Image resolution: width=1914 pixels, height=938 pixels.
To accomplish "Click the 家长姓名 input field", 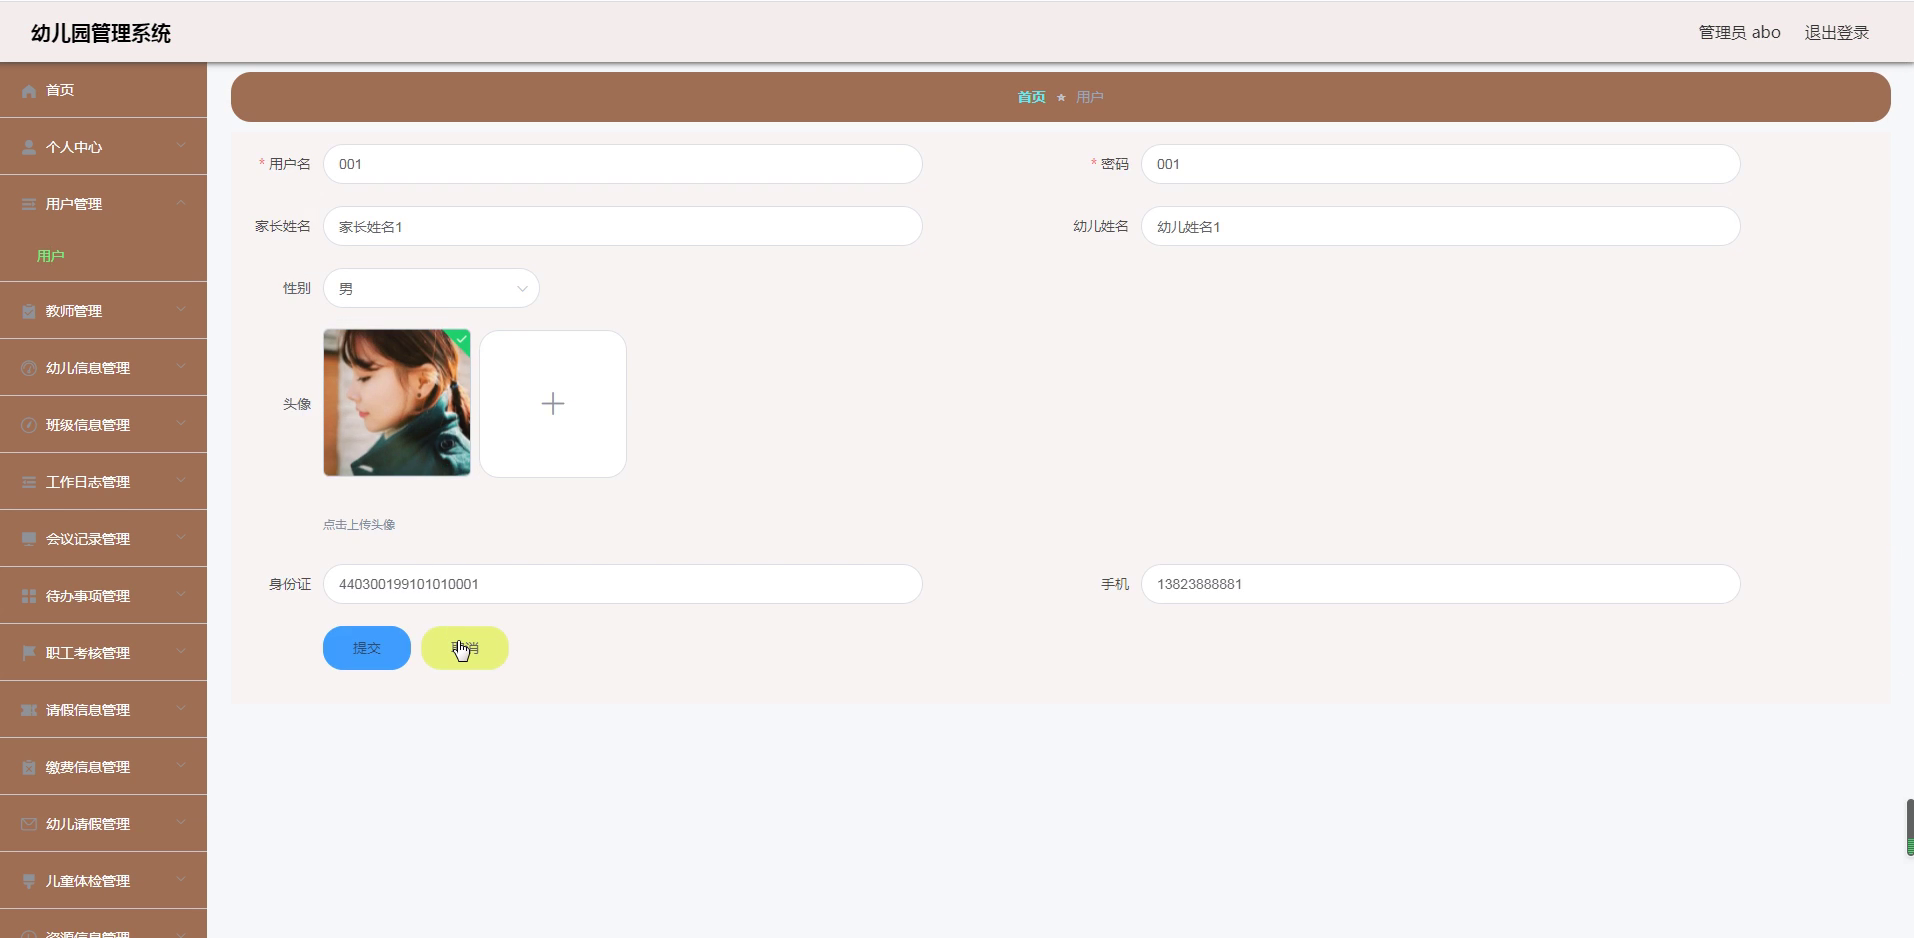I will 622,227.
